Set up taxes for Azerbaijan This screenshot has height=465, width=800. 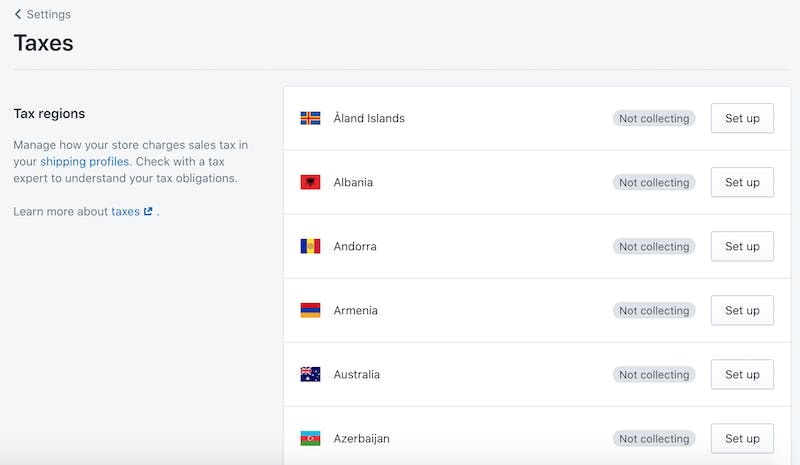pos(742,438)
